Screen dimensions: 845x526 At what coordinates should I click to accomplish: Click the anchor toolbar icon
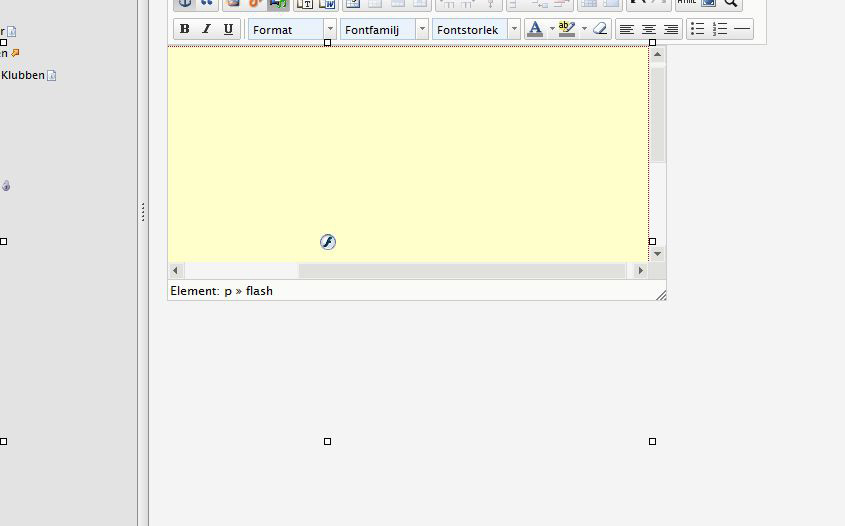pos(185,2)
